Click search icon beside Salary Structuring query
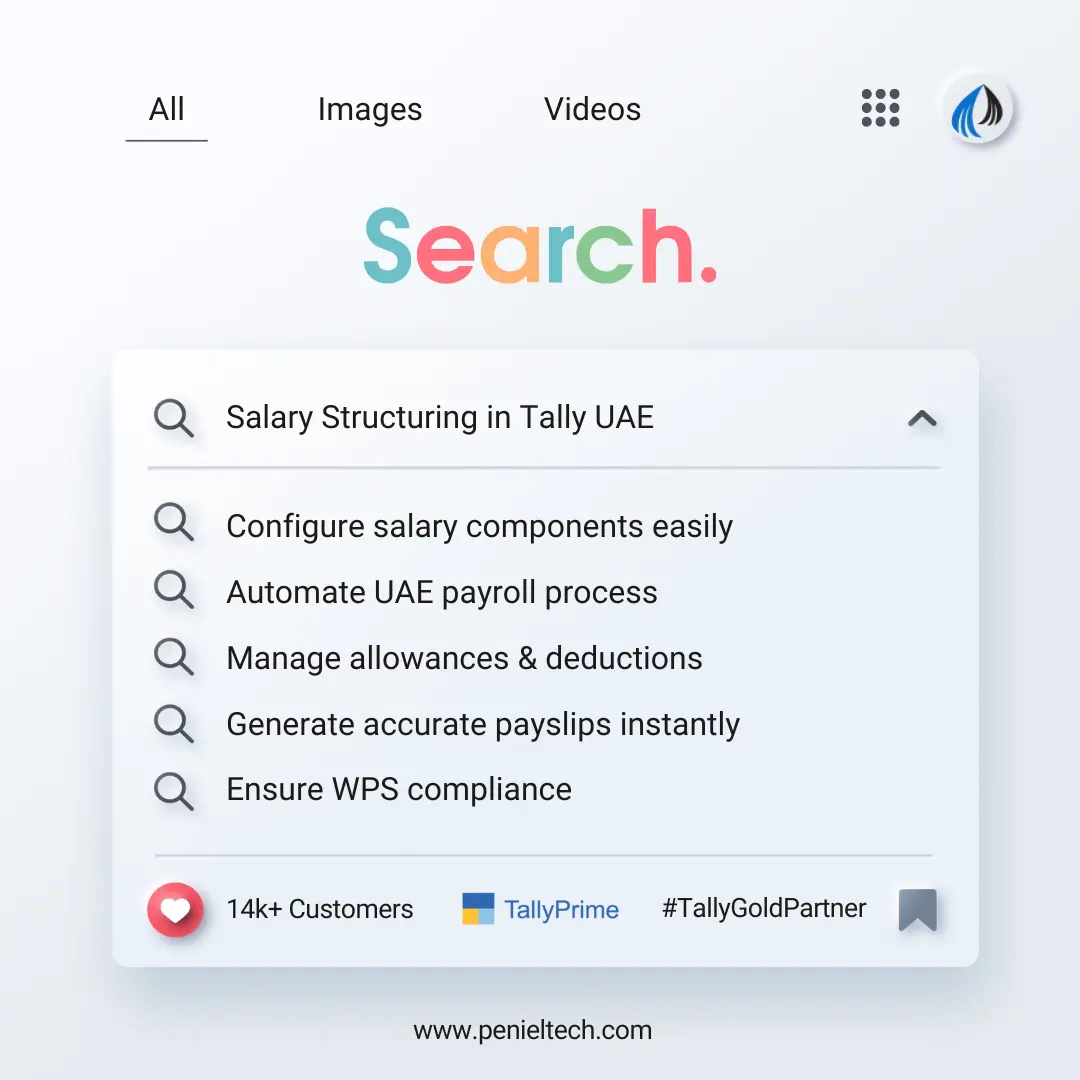Image resolution: width=1080 pixels, height=1080 pixels. (174, 418)
